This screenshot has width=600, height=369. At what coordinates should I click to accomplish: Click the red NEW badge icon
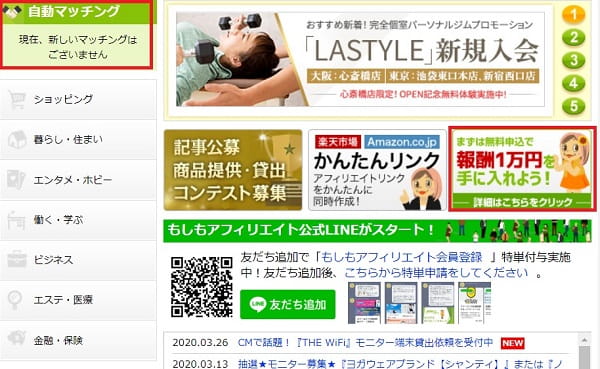(x=512, y=343)
